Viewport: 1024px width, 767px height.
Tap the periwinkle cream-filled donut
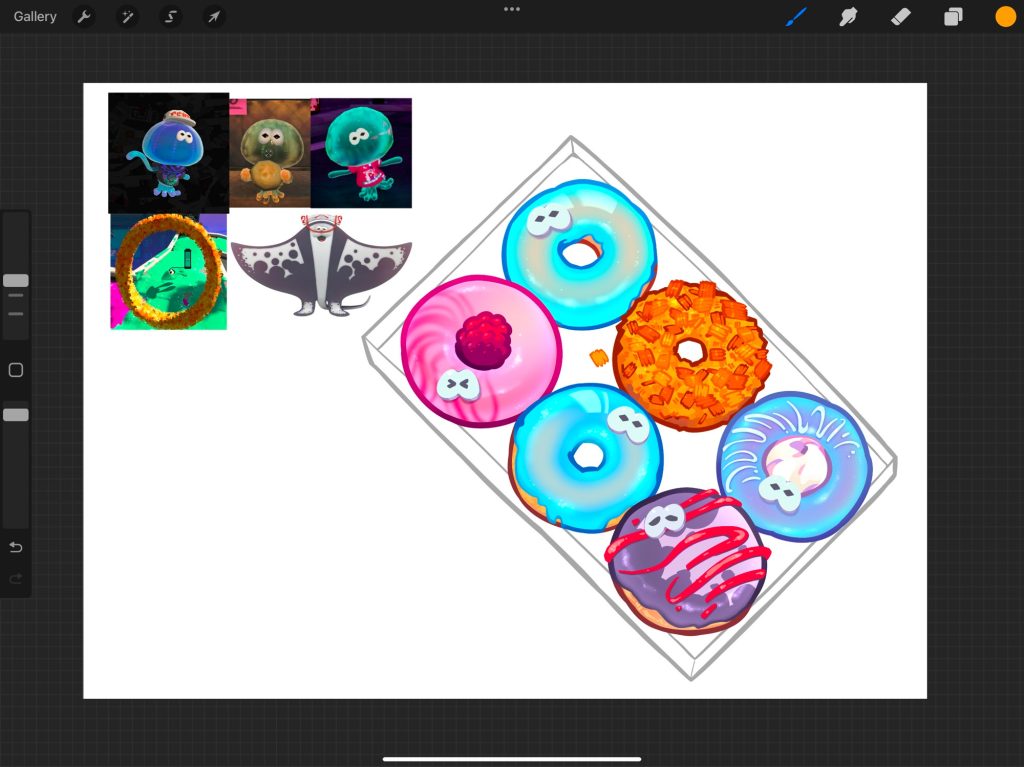(794, 466)
